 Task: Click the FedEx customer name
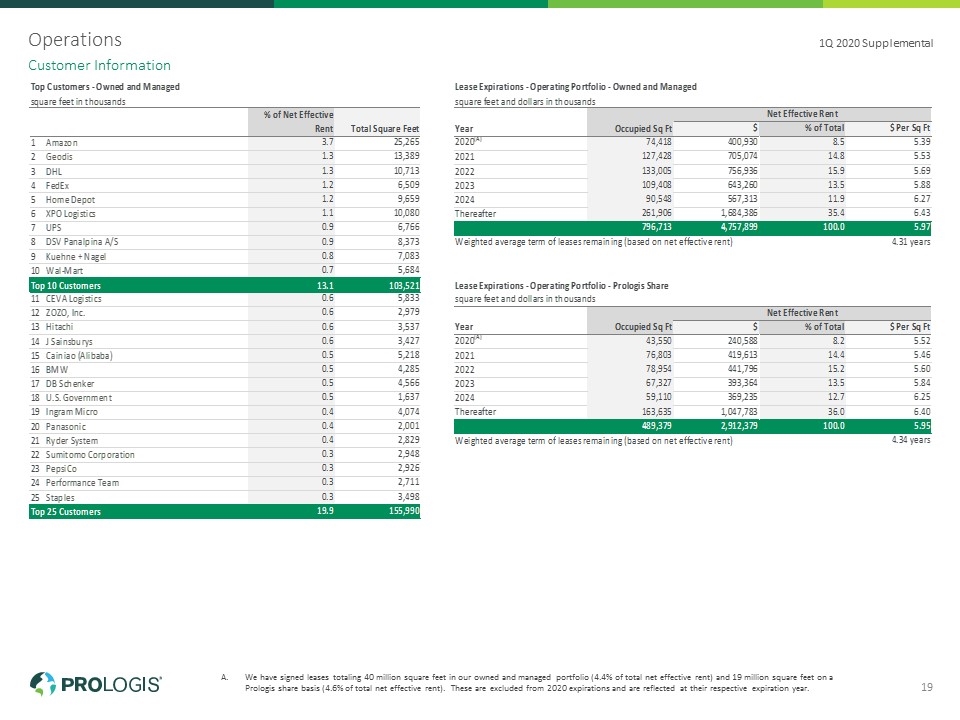[x=58, y=186]
